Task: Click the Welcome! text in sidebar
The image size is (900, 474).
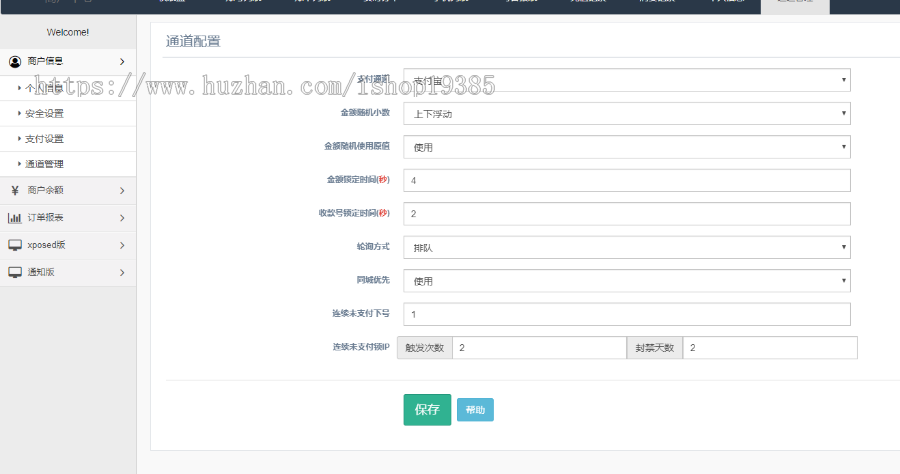Action: coord(68,32)
